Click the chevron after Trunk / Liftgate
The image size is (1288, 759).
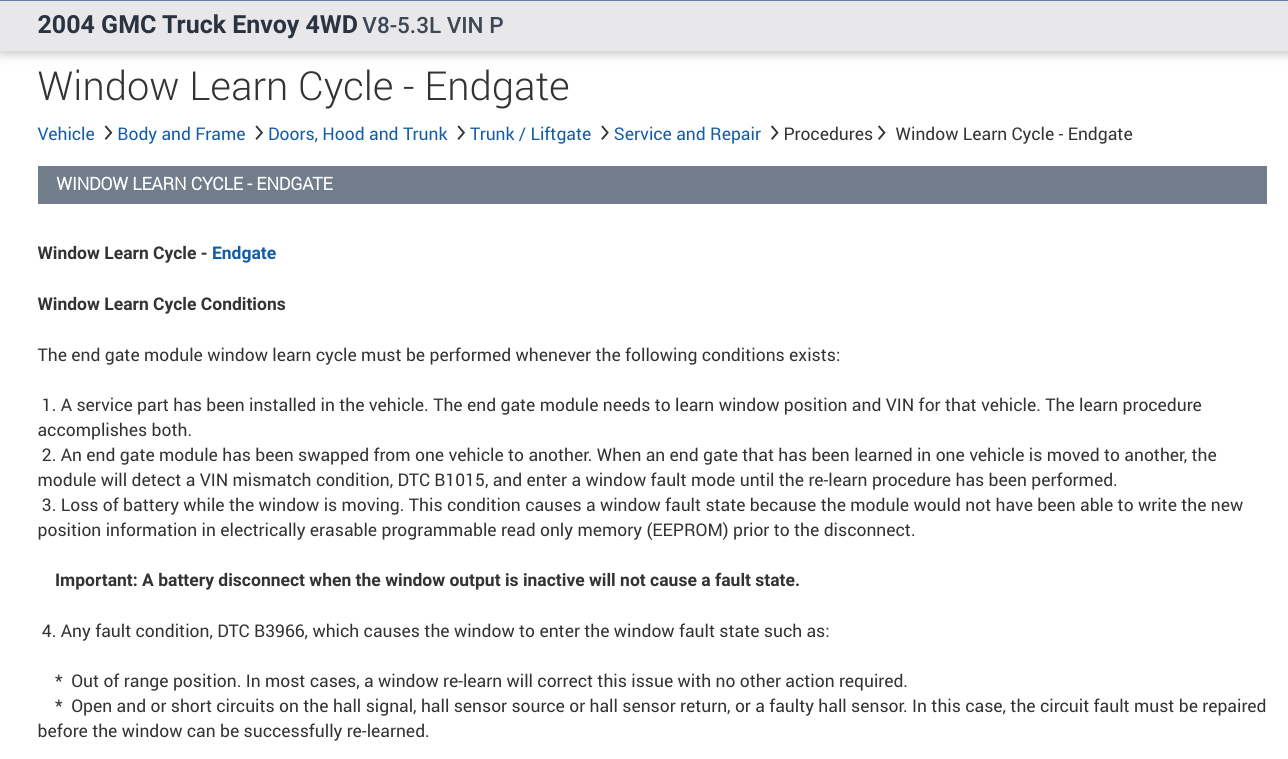coord(604,133)
